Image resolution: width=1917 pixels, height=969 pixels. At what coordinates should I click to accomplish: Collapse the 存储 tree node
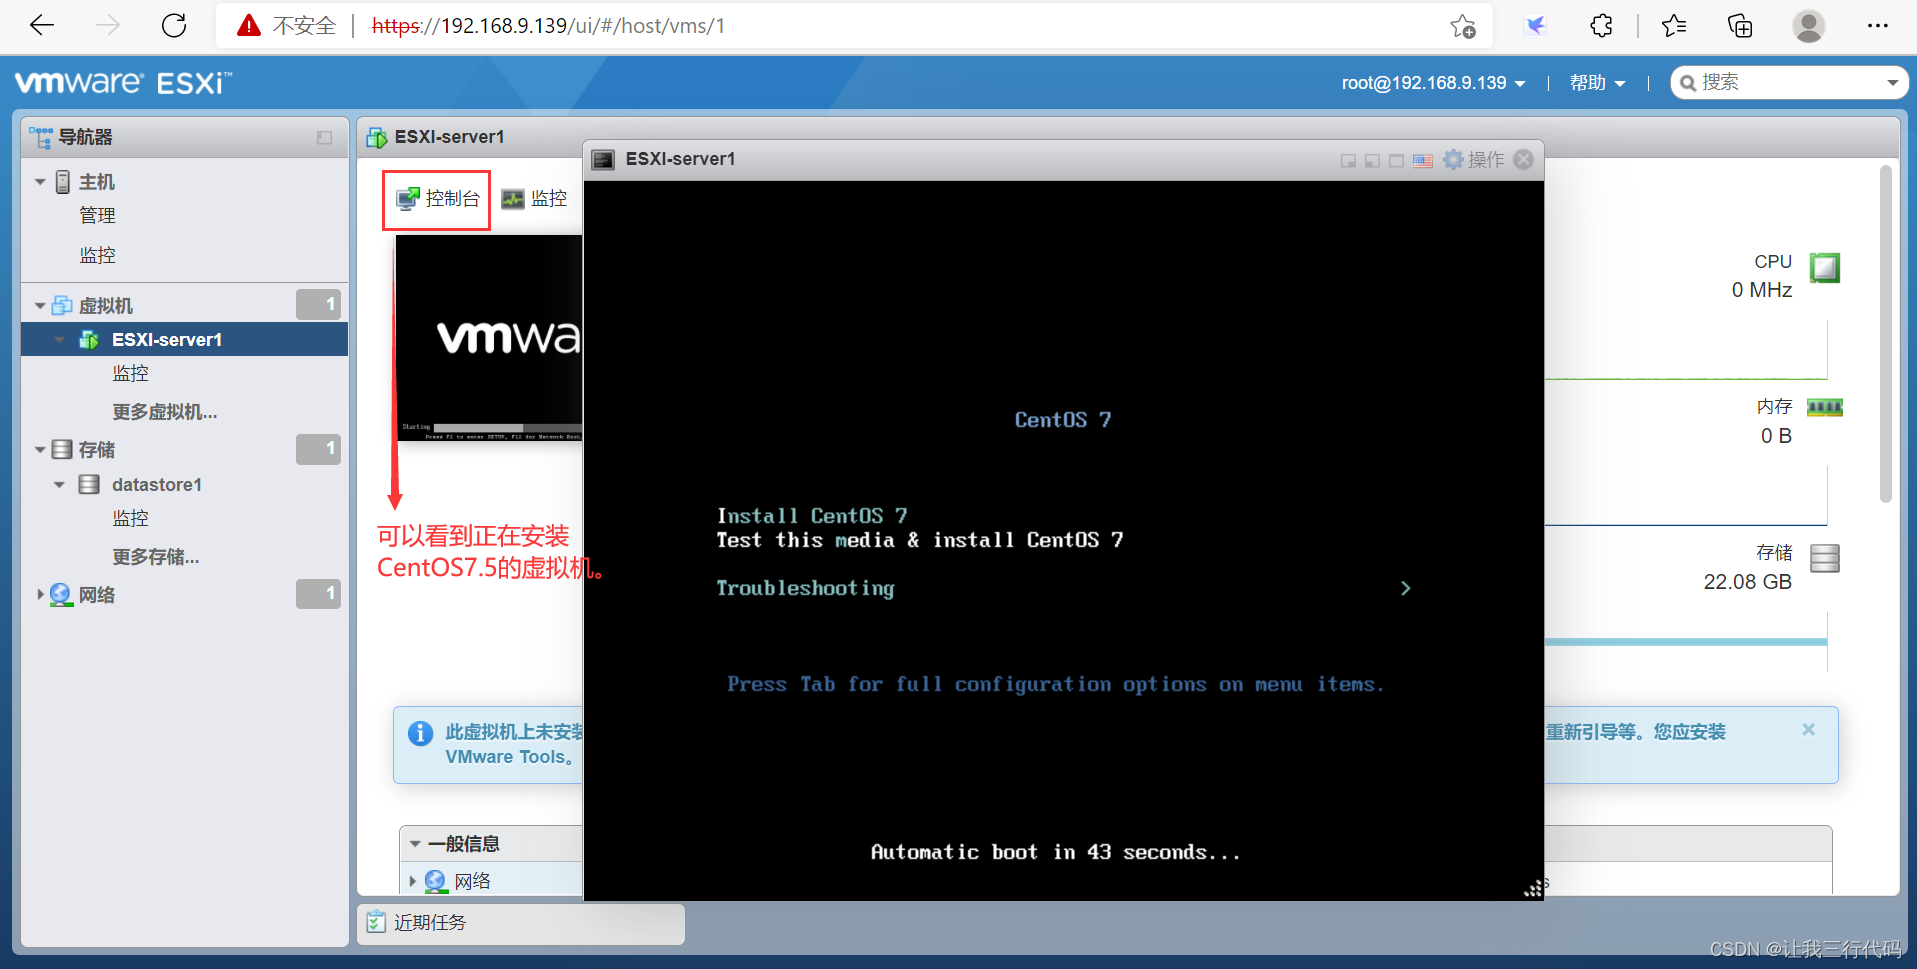tap(40, 449)
